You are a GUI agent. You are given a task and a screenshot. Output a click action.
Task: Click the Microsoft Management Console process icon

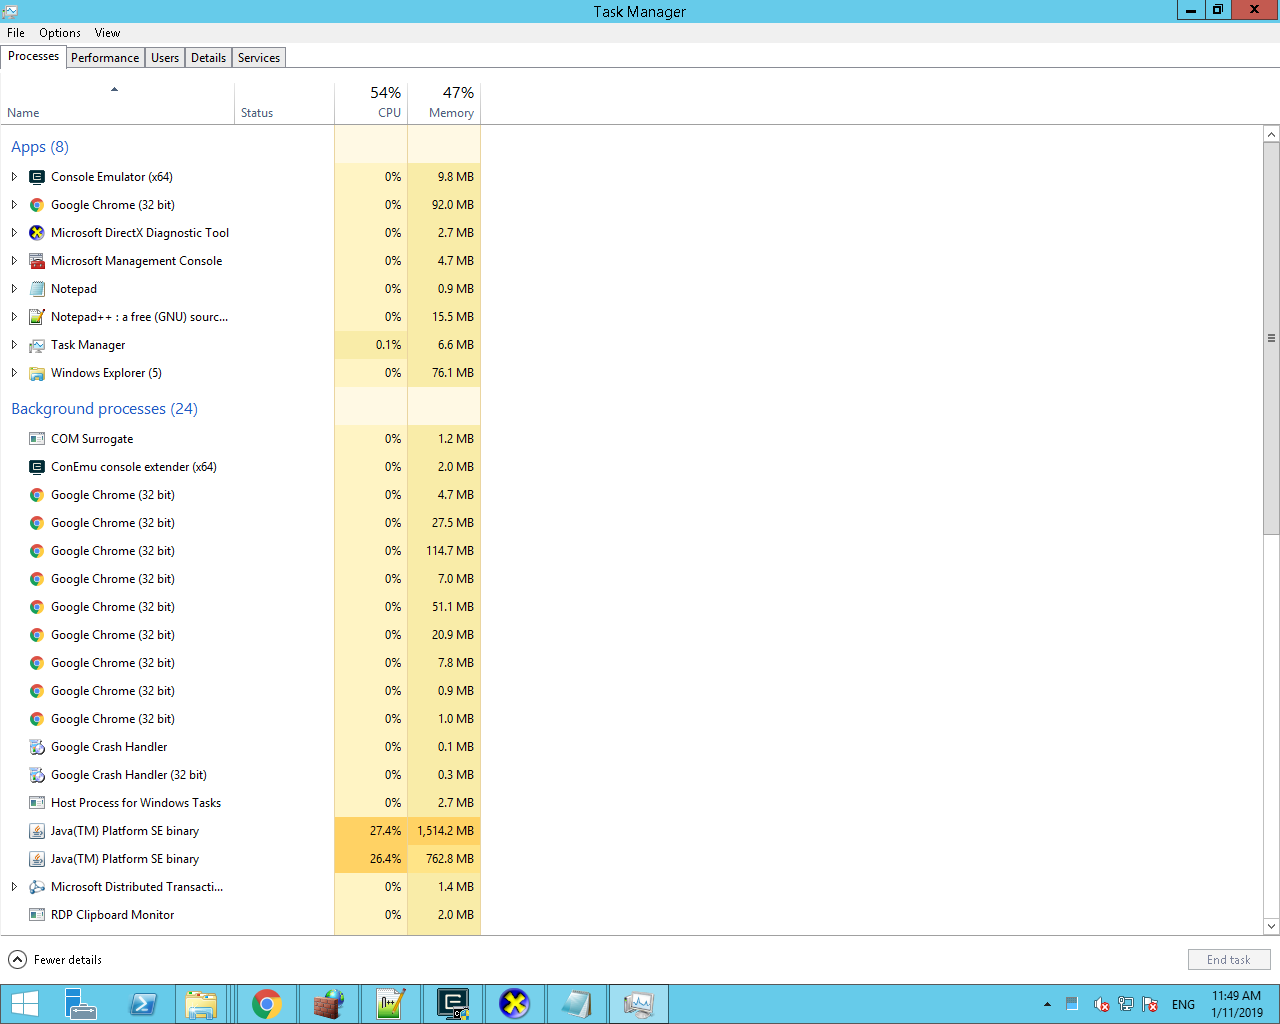tap(37, 261)
